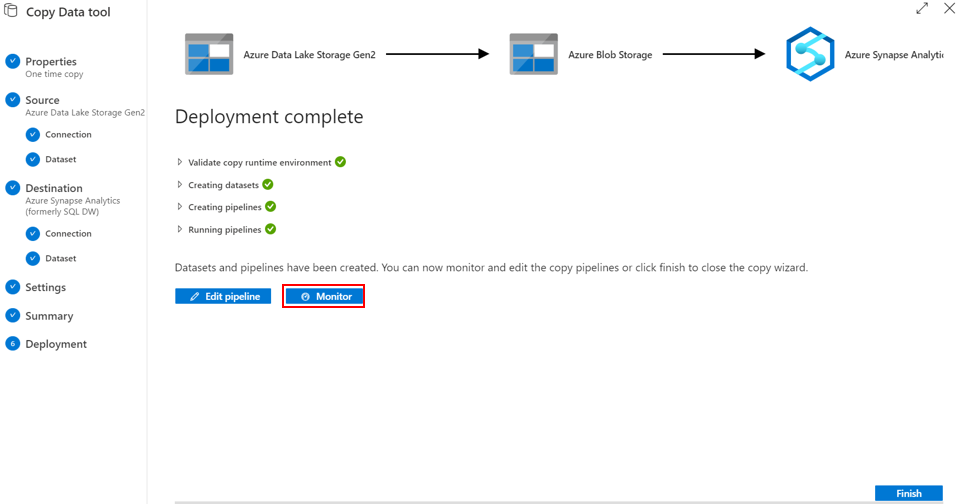Expand the wizard to full screen

point(922,9)
